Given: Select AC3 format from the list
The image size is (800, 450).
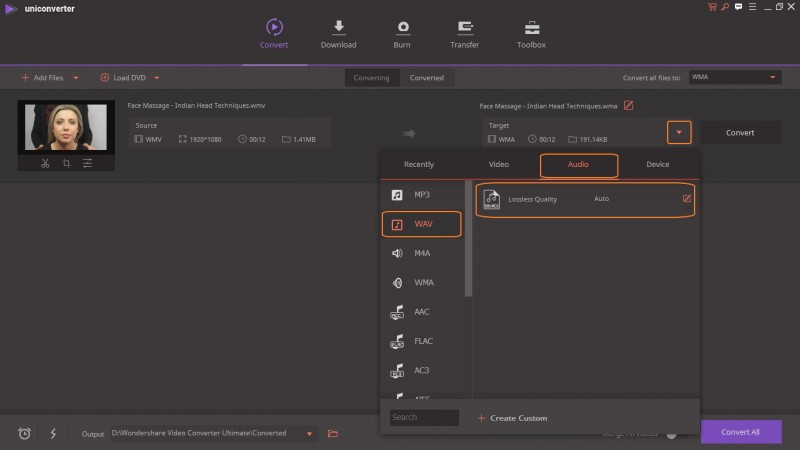Looking at the screenshot, I should pos(421,370).
